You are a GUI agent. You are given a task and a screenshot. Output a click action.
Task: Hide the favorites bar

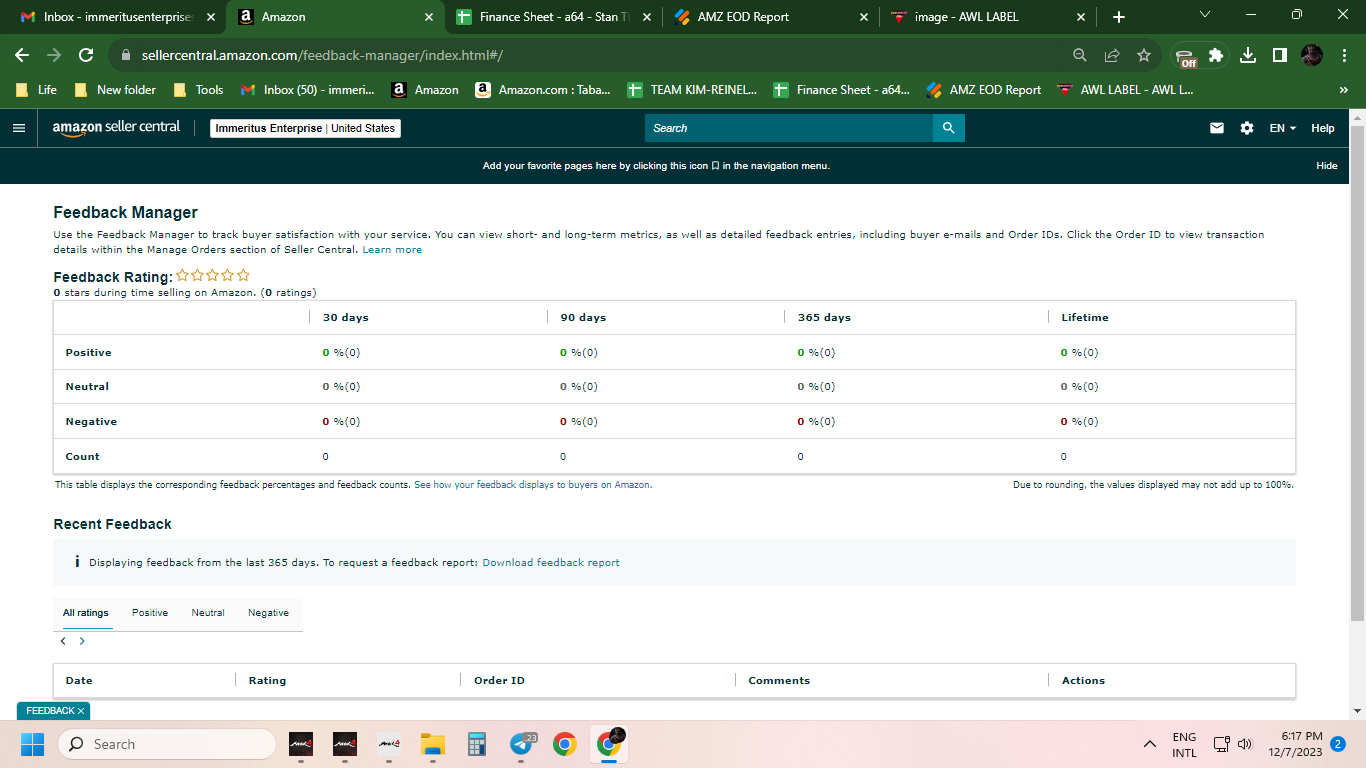click(x=1326, y=166)
